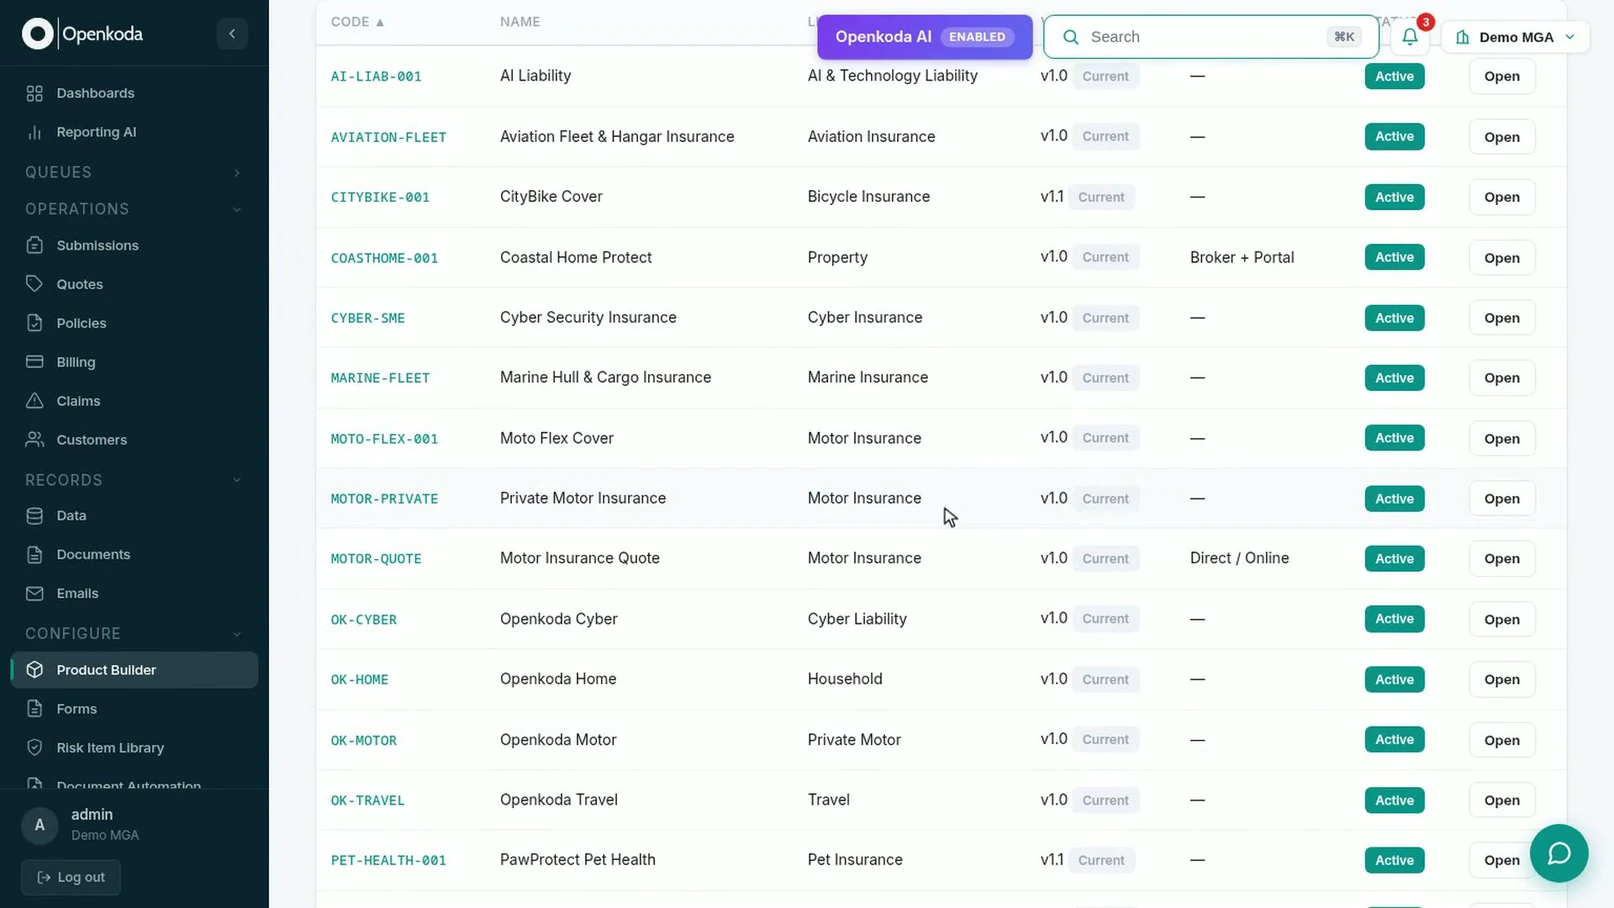This screenshot has width=1614, height=908.
Task: Click the MOTOR-QUOTE code link
Action: pyautogui.click(x=376, y=559)
